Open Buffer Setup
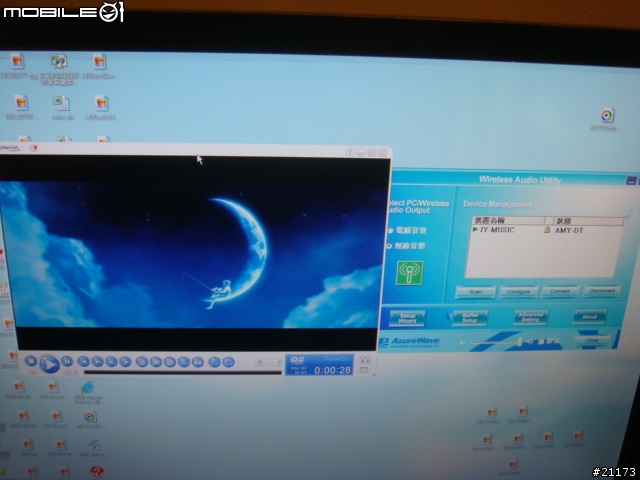Screen dimensions: 640x480 coord(470,318)
